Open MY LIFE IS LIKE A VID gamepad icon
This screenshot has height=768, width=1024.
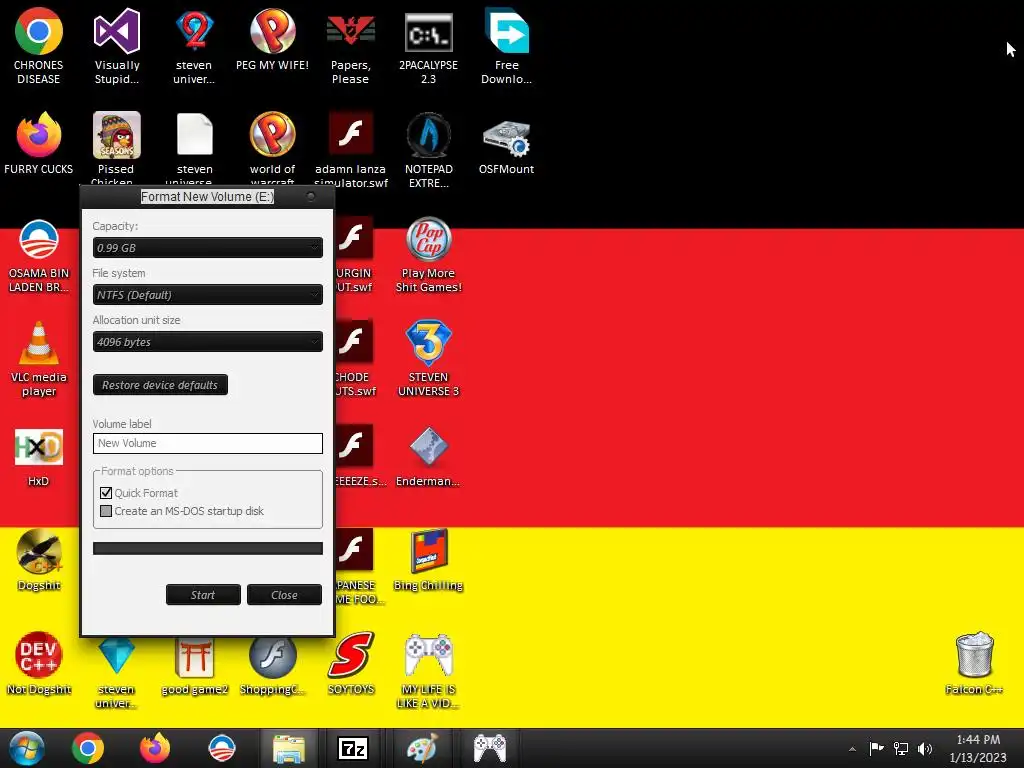[428, 670]
